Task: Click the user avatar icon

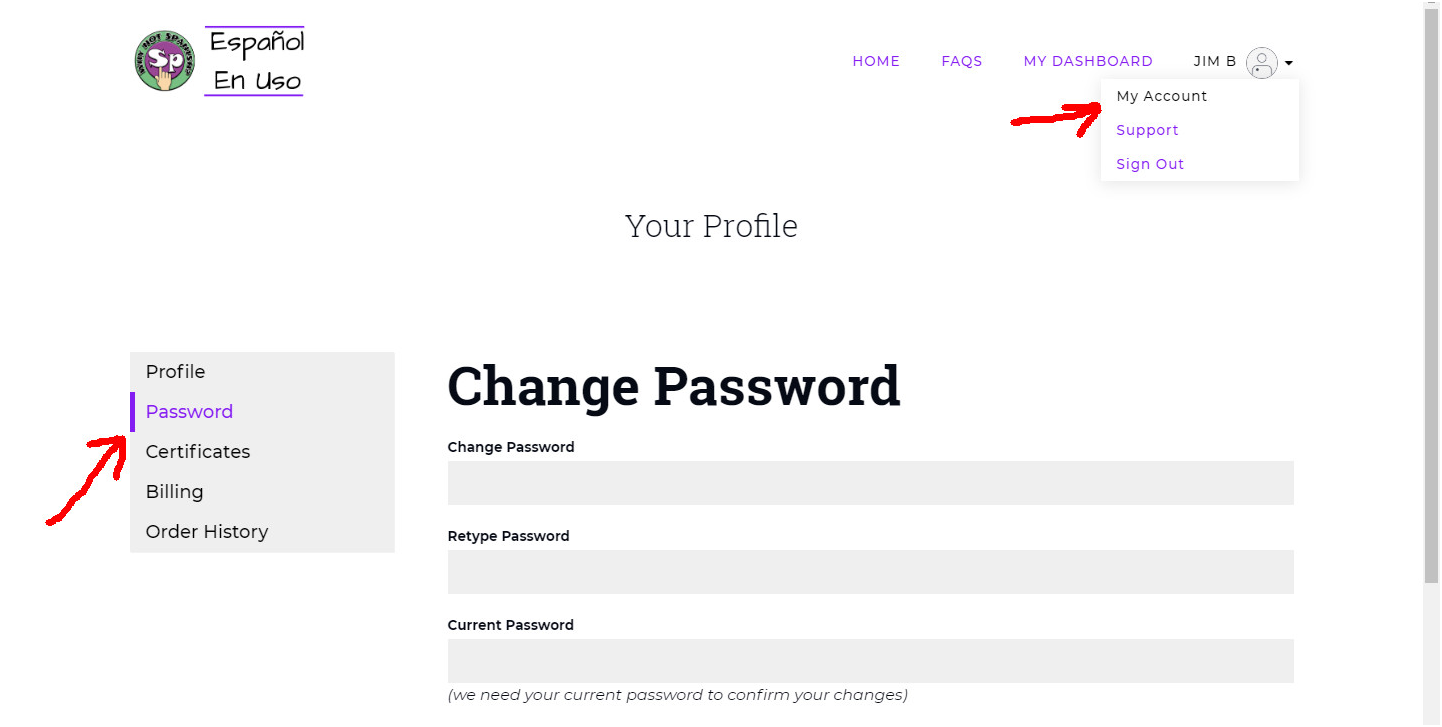Action: (1262, 63)
